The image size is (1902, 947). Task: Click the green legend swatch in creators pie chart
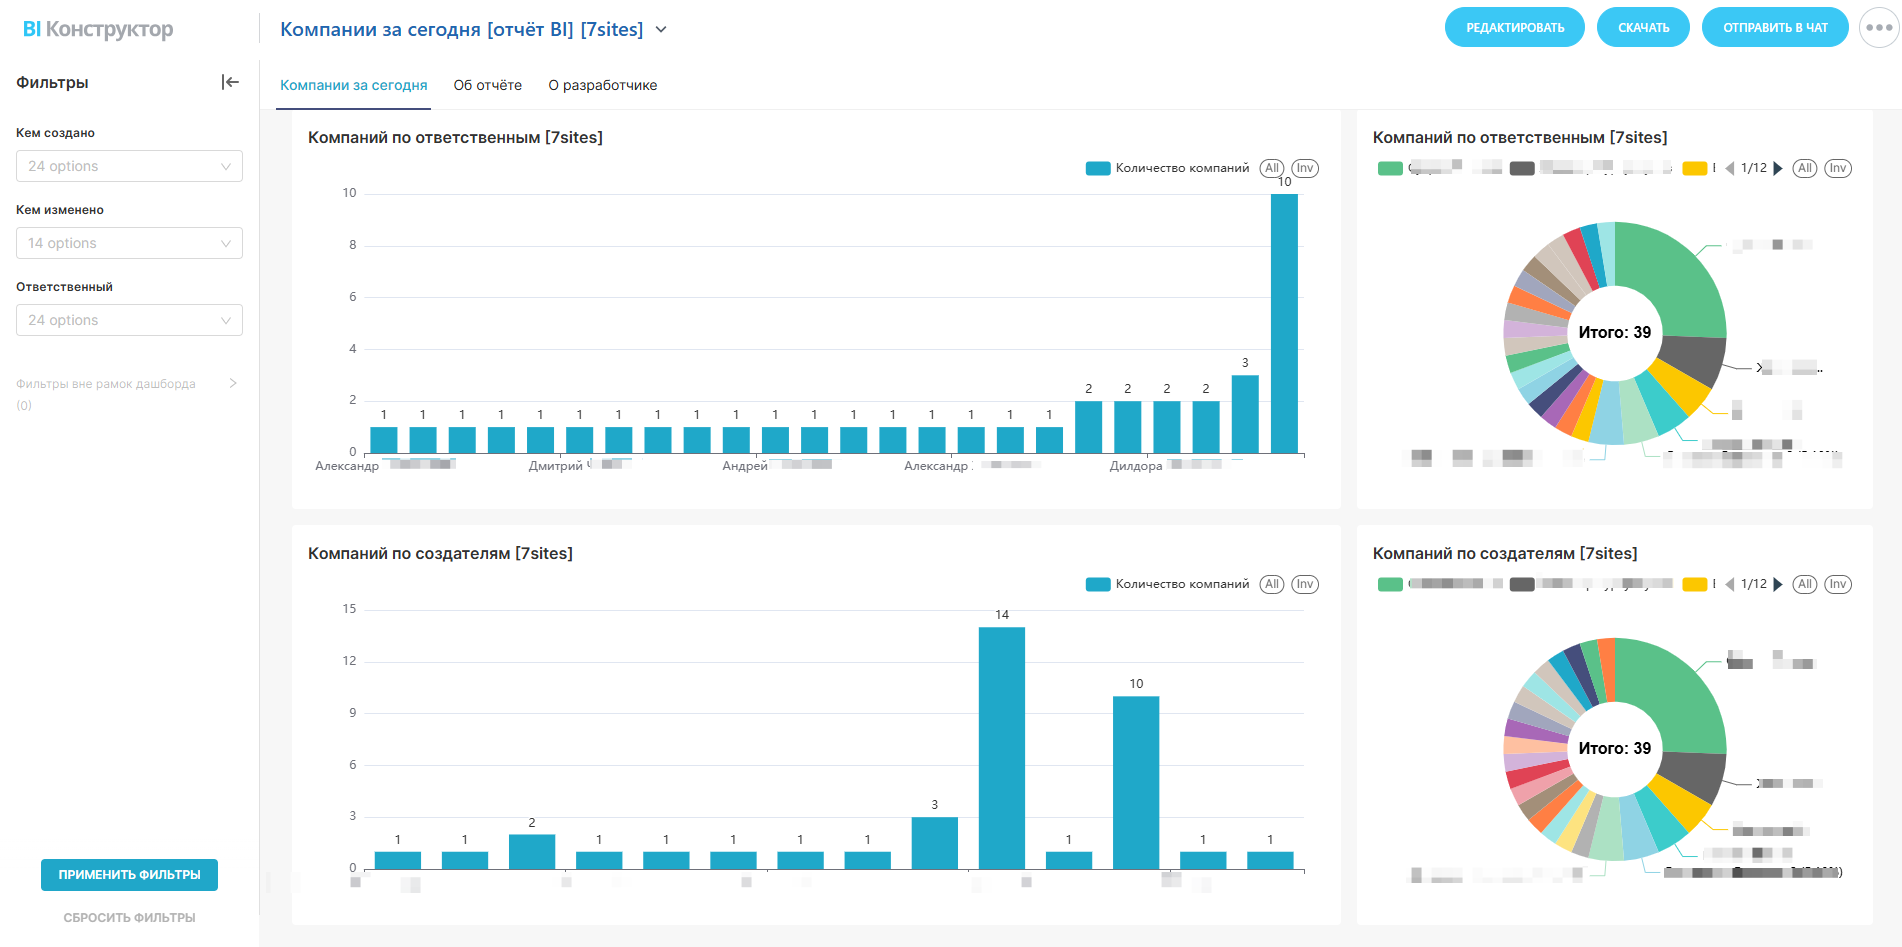coord(1389,584)
